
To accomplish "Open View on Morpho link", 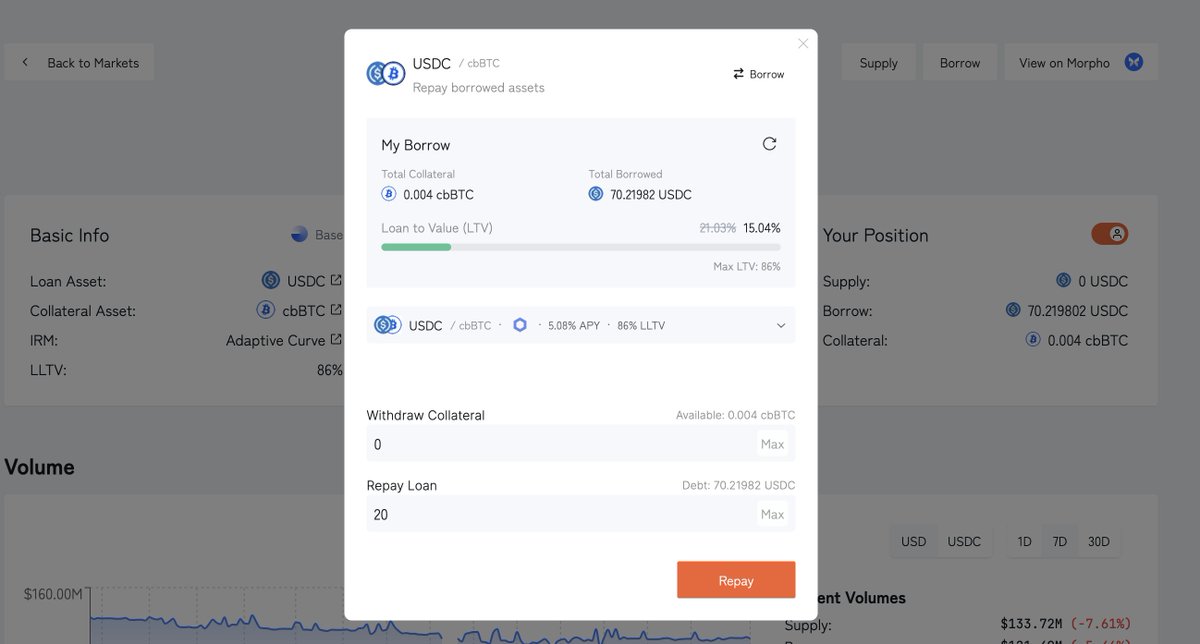I will pos(1081,62).
